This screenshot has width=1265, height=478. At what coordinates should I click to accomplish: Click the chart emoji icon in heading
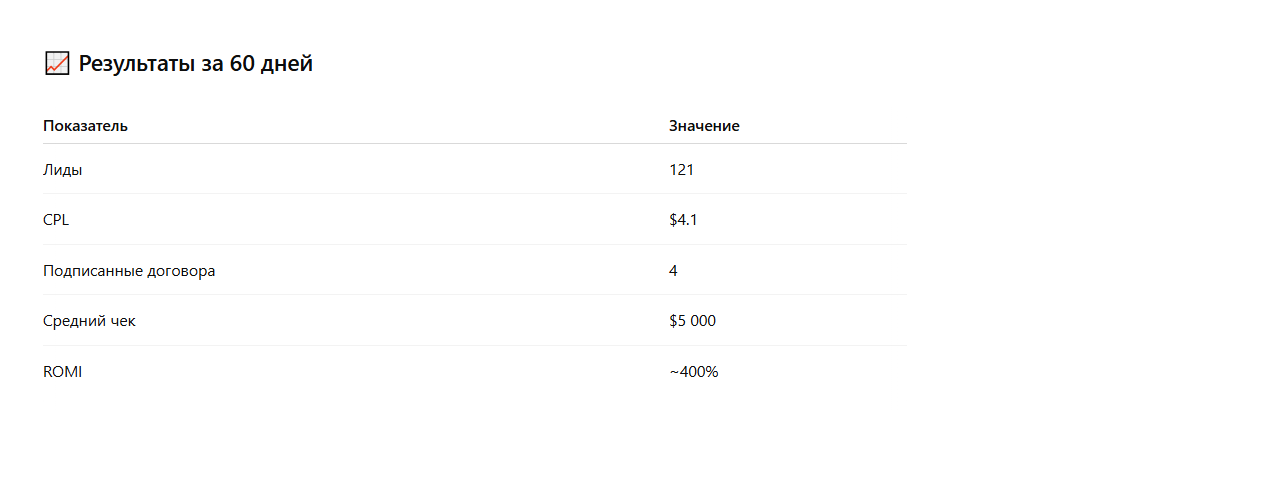tap(57, 64)
